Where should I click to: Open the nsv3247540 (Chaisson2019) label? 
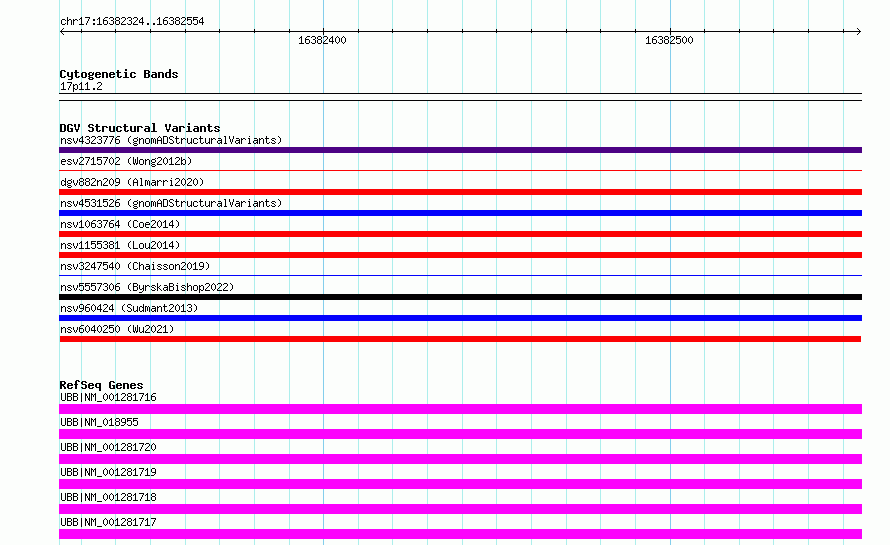click(x=135, y=266)
